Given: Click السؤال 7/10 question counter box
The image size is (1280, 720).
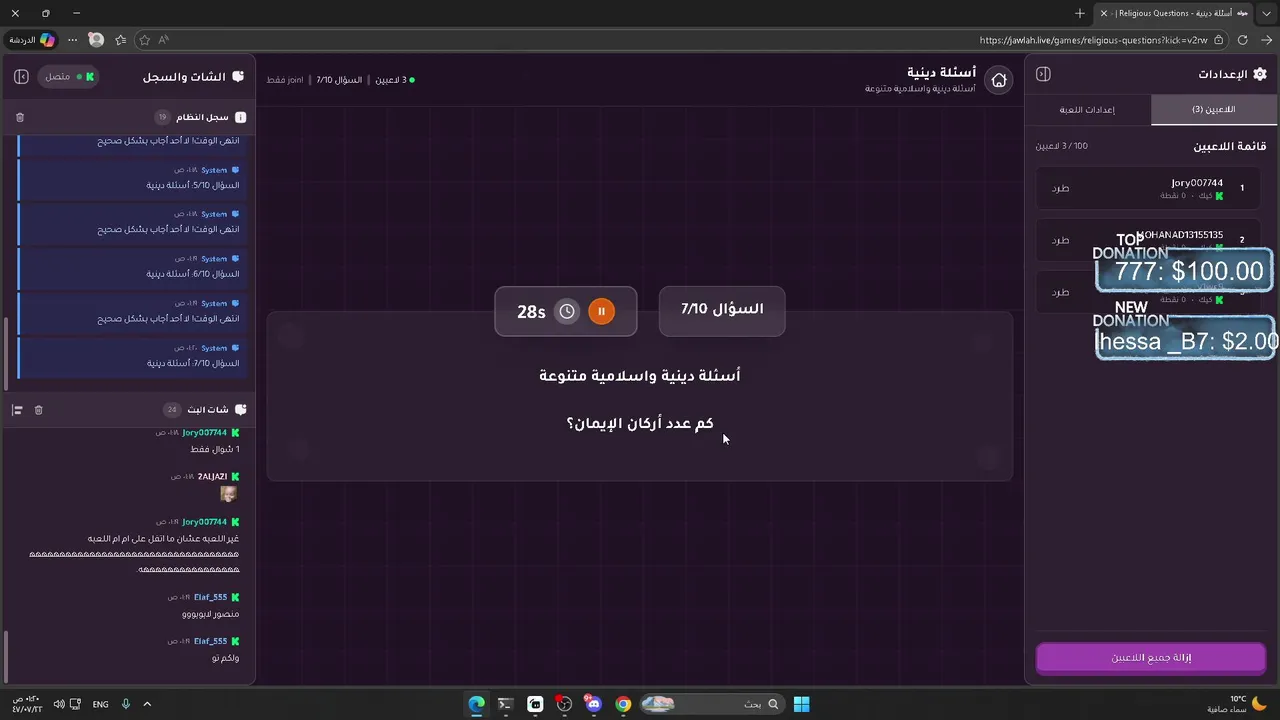Looking at the screenshot, I should [722, 310].
